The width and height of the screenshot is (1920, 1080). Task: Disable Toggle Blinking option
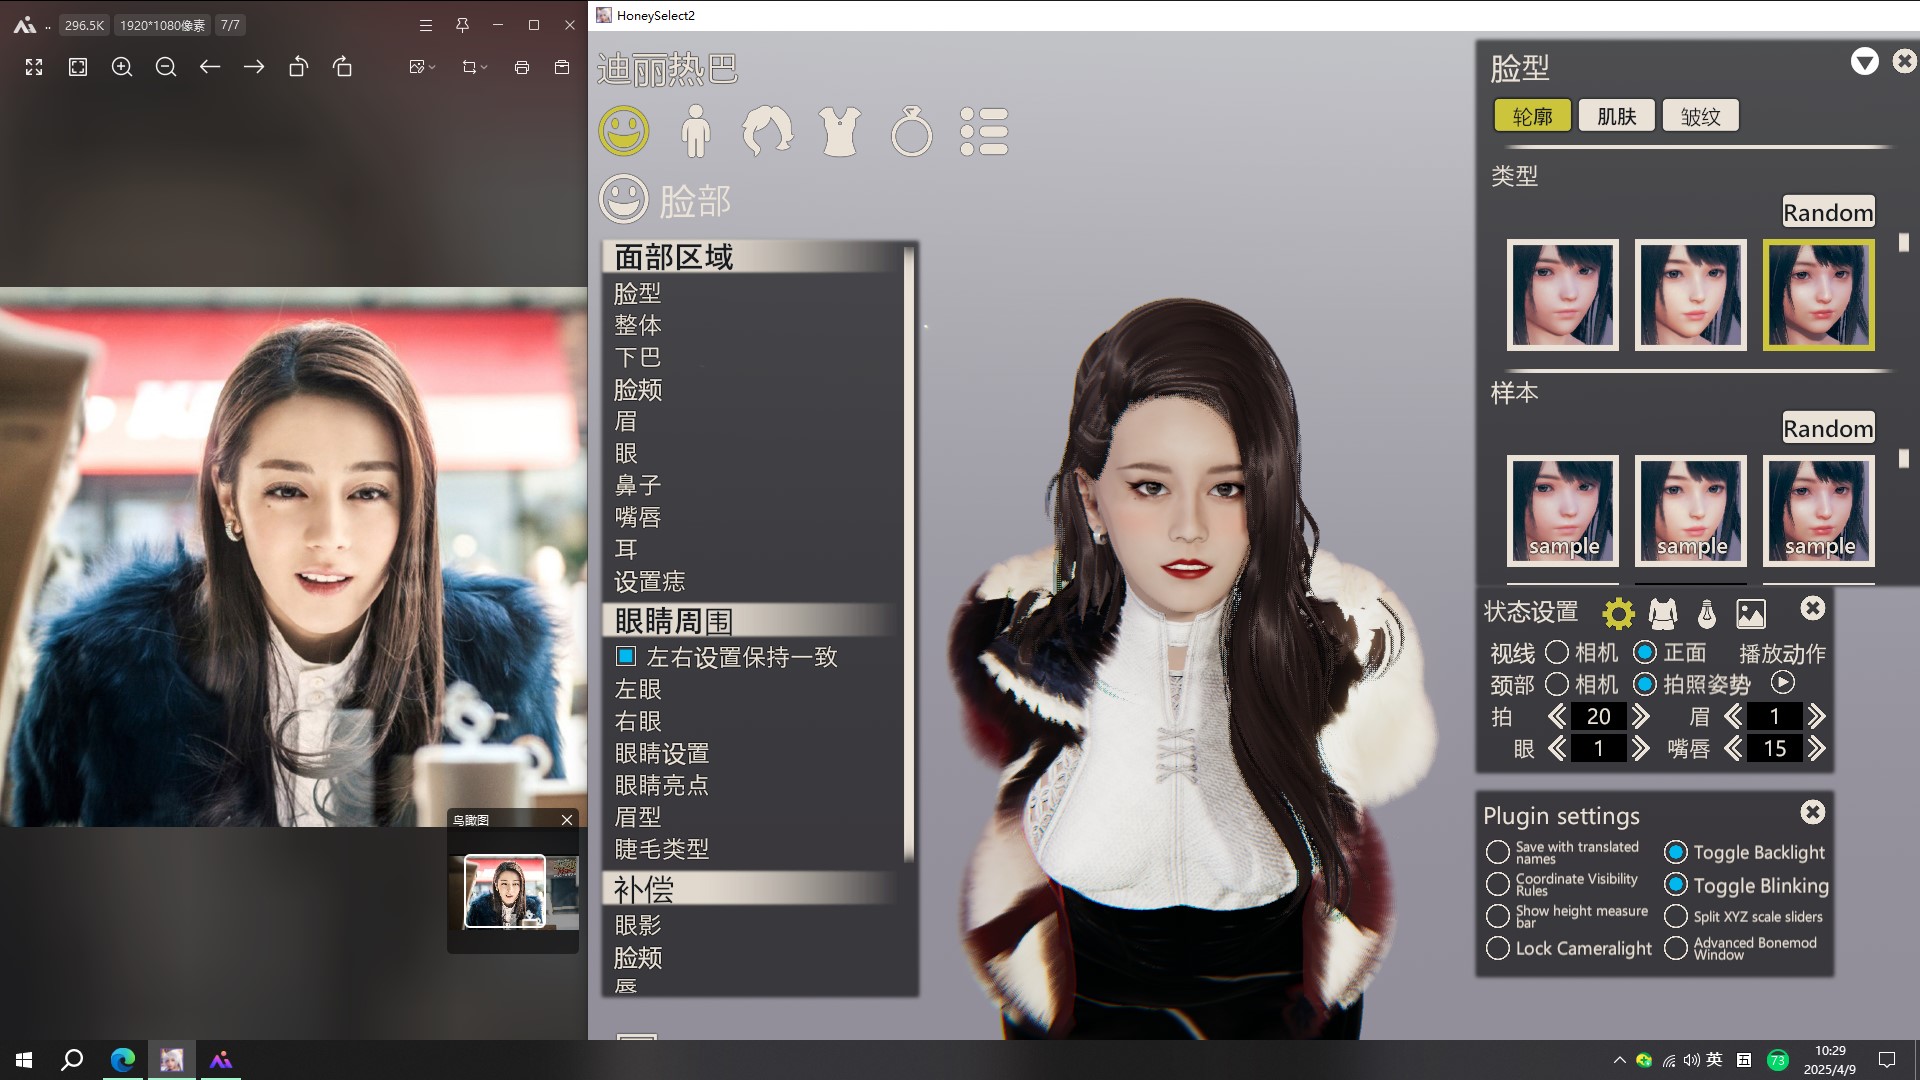[1676, 885]
